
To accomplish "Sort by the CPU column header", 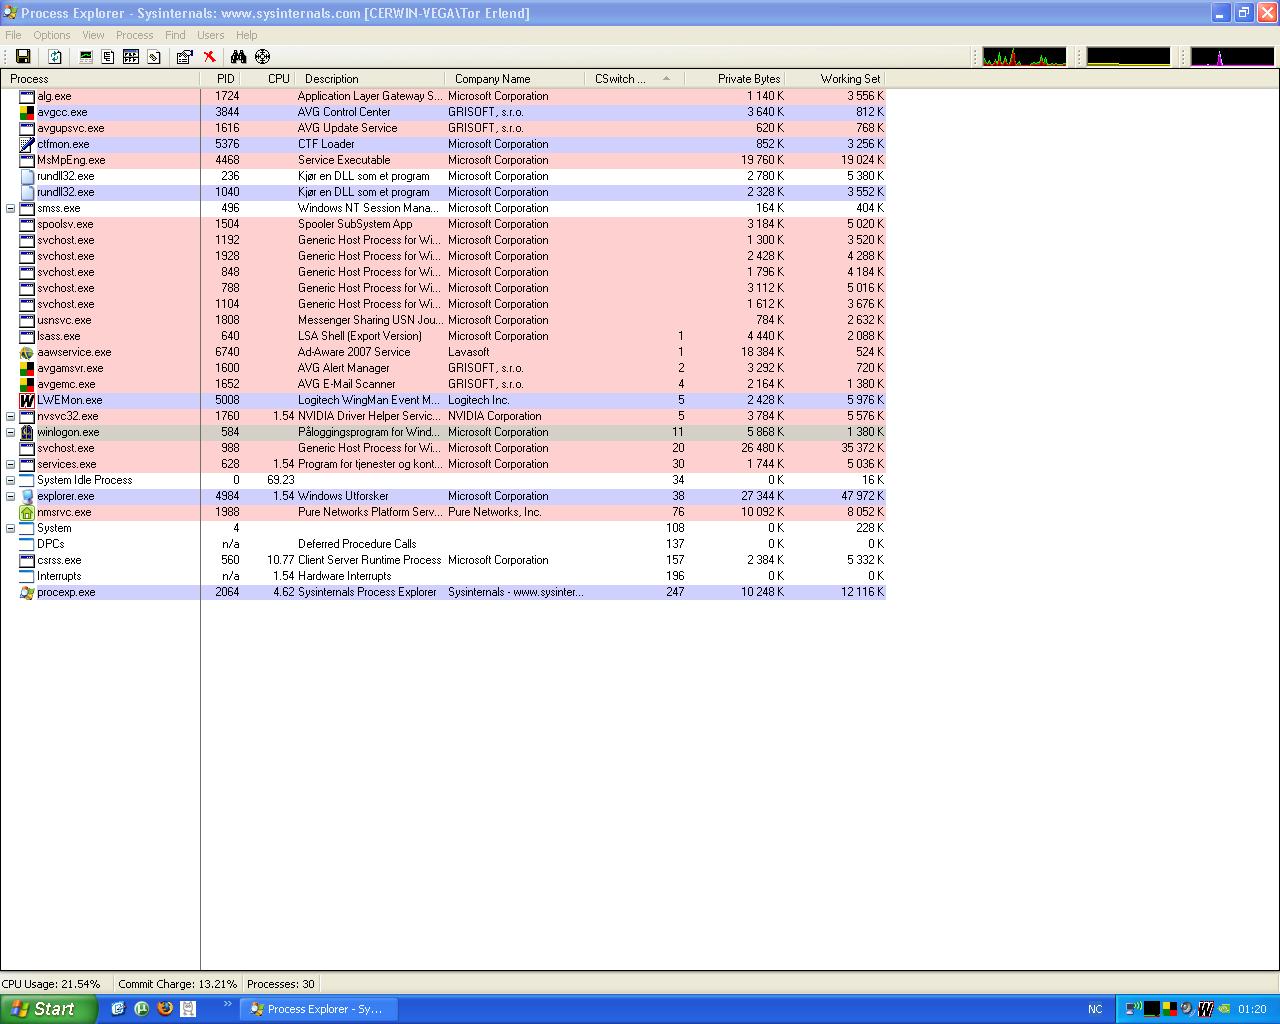I will coord(268,79).
